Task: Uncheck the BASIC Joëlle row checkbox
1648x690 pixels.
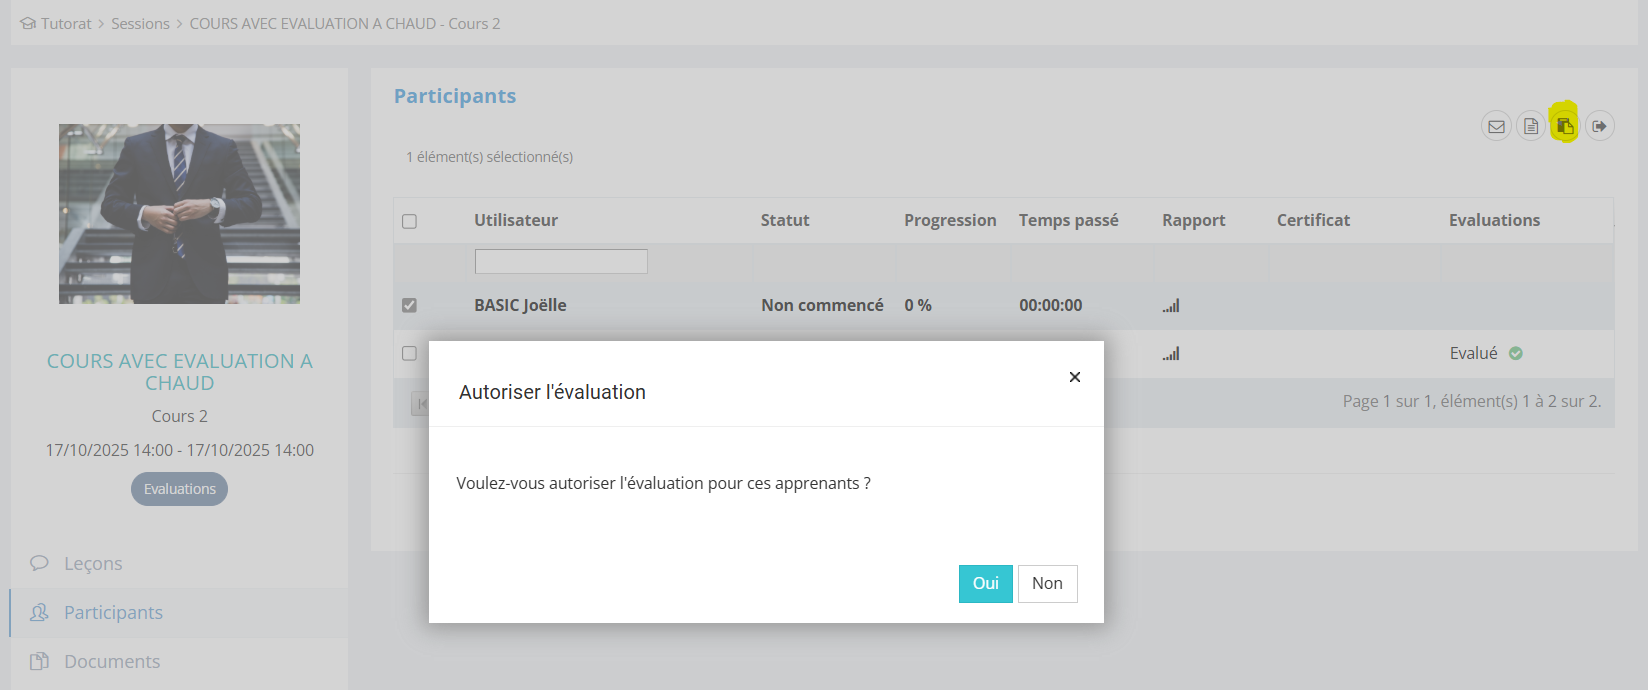Action: click(x=409, y=305)
